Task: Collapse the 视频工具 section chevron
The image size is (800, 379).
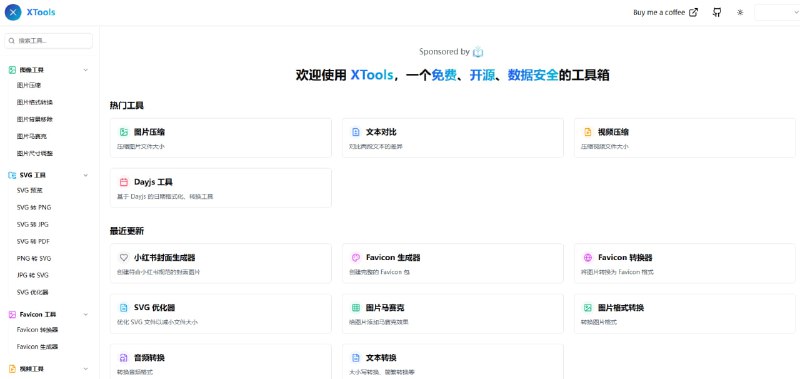Action: 85,369
